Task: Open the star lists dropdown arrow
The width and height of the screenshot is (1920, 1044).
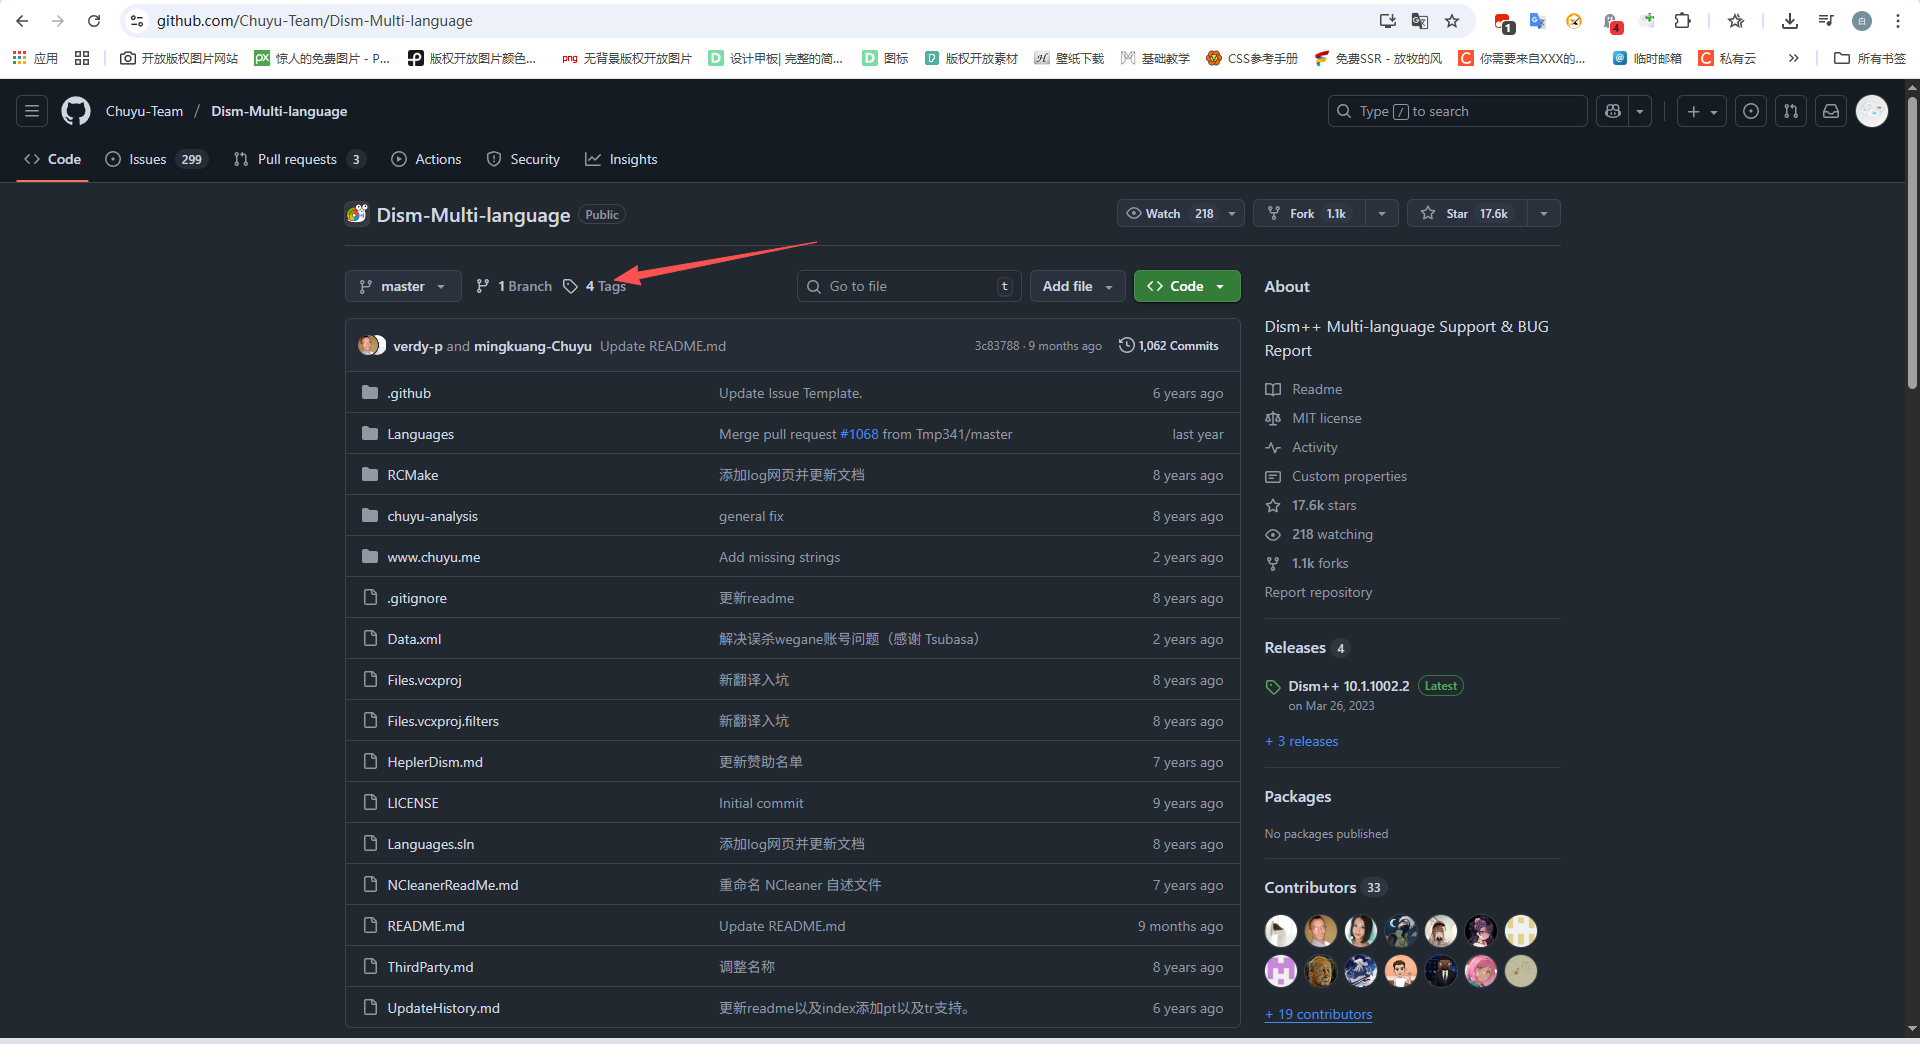Action: (x=1544, y=213)
